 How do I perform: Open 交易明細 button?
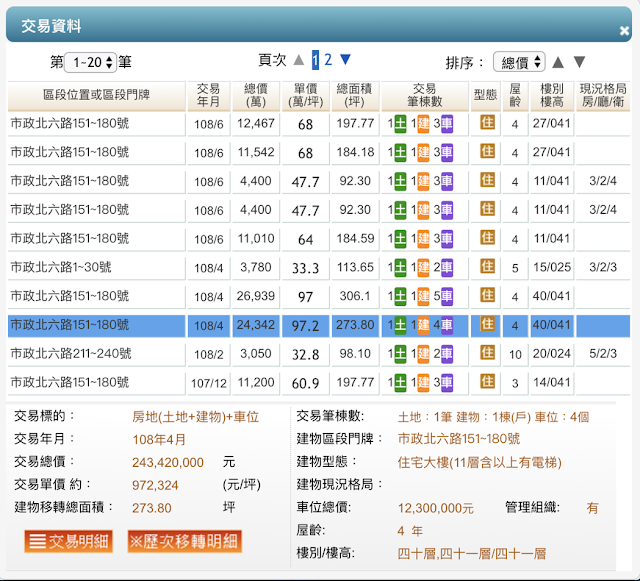click(69, 541)
